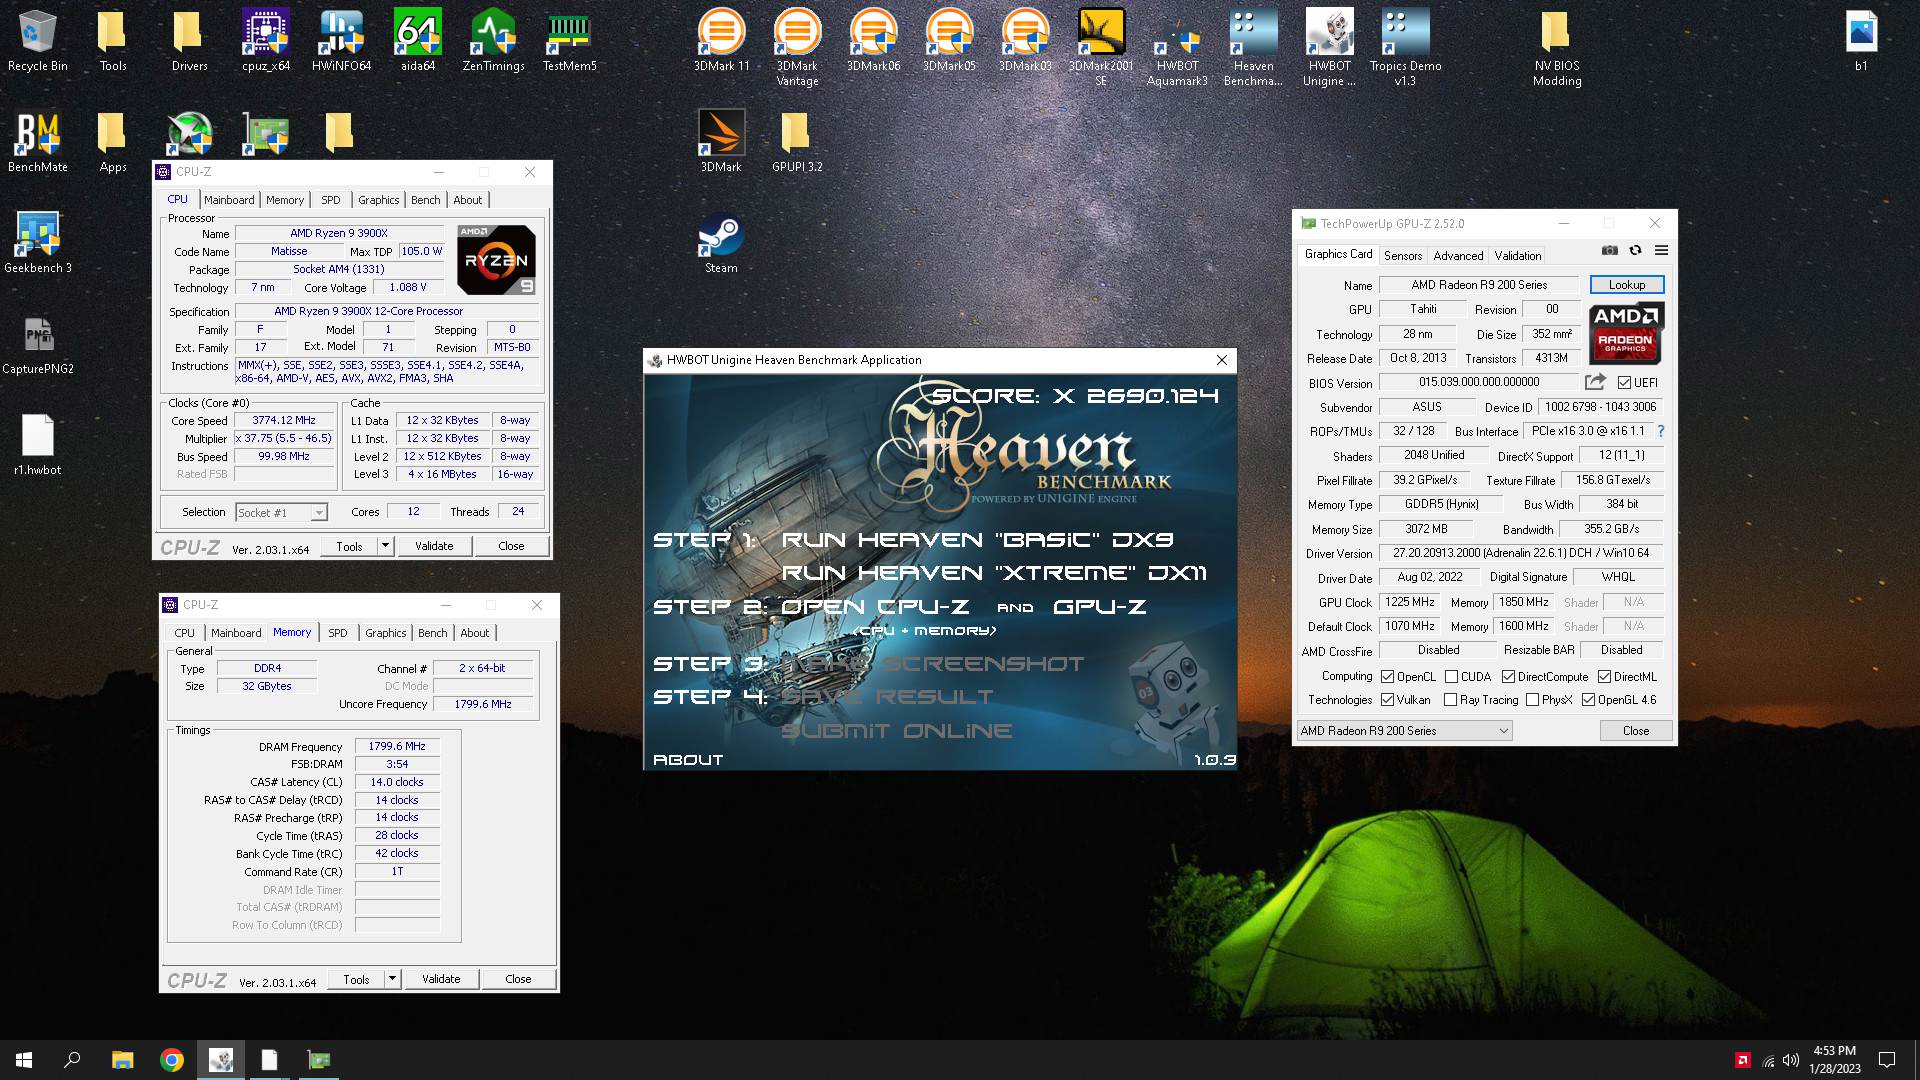Launch 3DMark06 desktop icon
The height and width of the screenshot is (1080, 1920).
(x=873, y=40)
